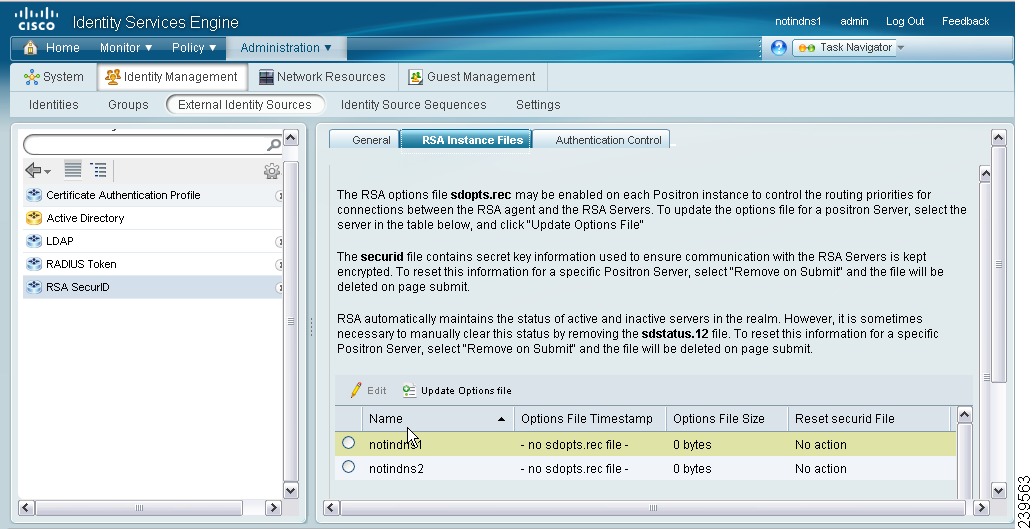
Task: Expand the back arrow dropdown caret
Action: coord(48,172)
